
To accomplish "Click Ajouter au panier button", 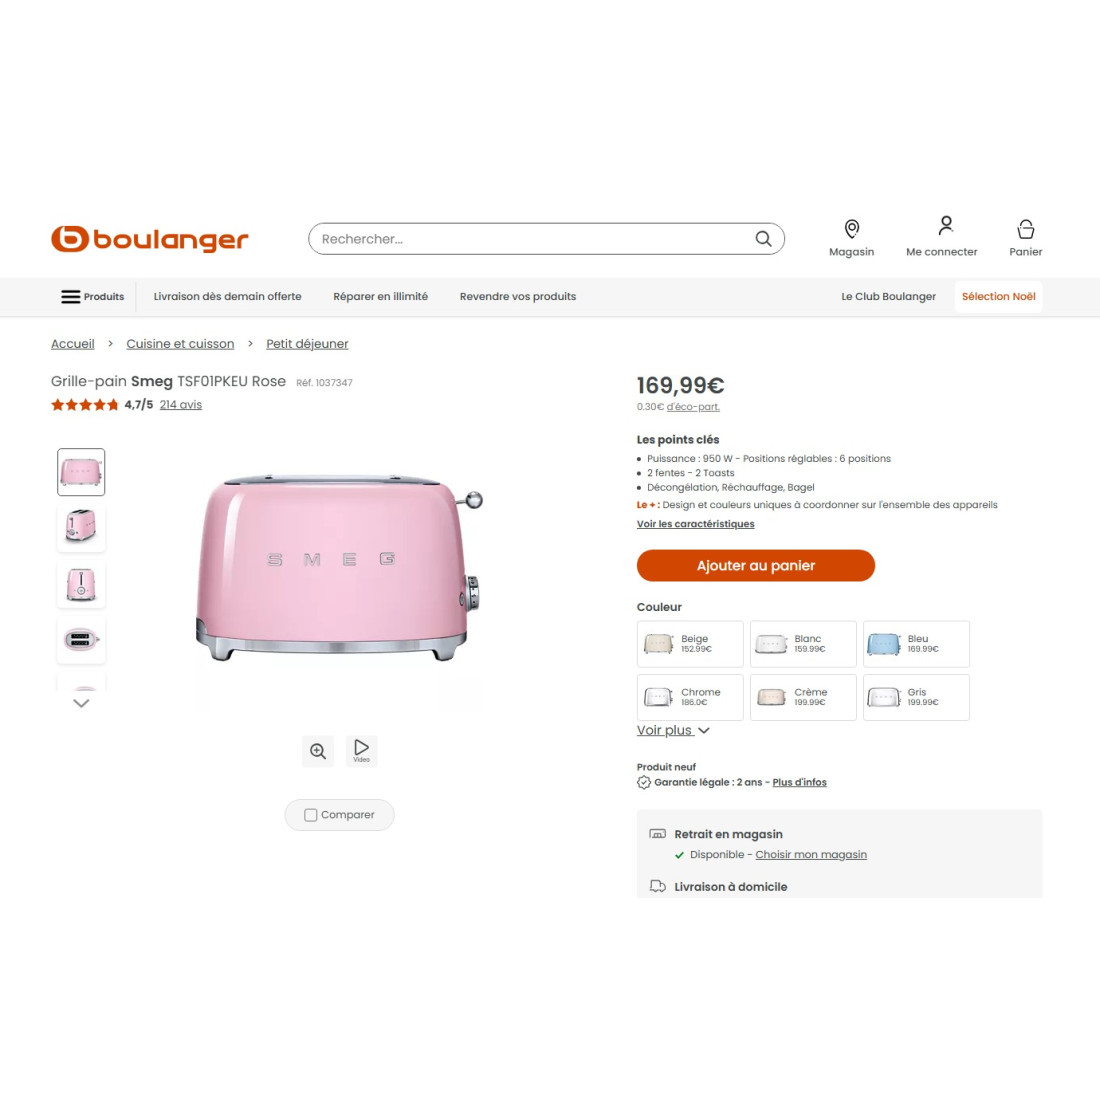I will click(756, 565).
